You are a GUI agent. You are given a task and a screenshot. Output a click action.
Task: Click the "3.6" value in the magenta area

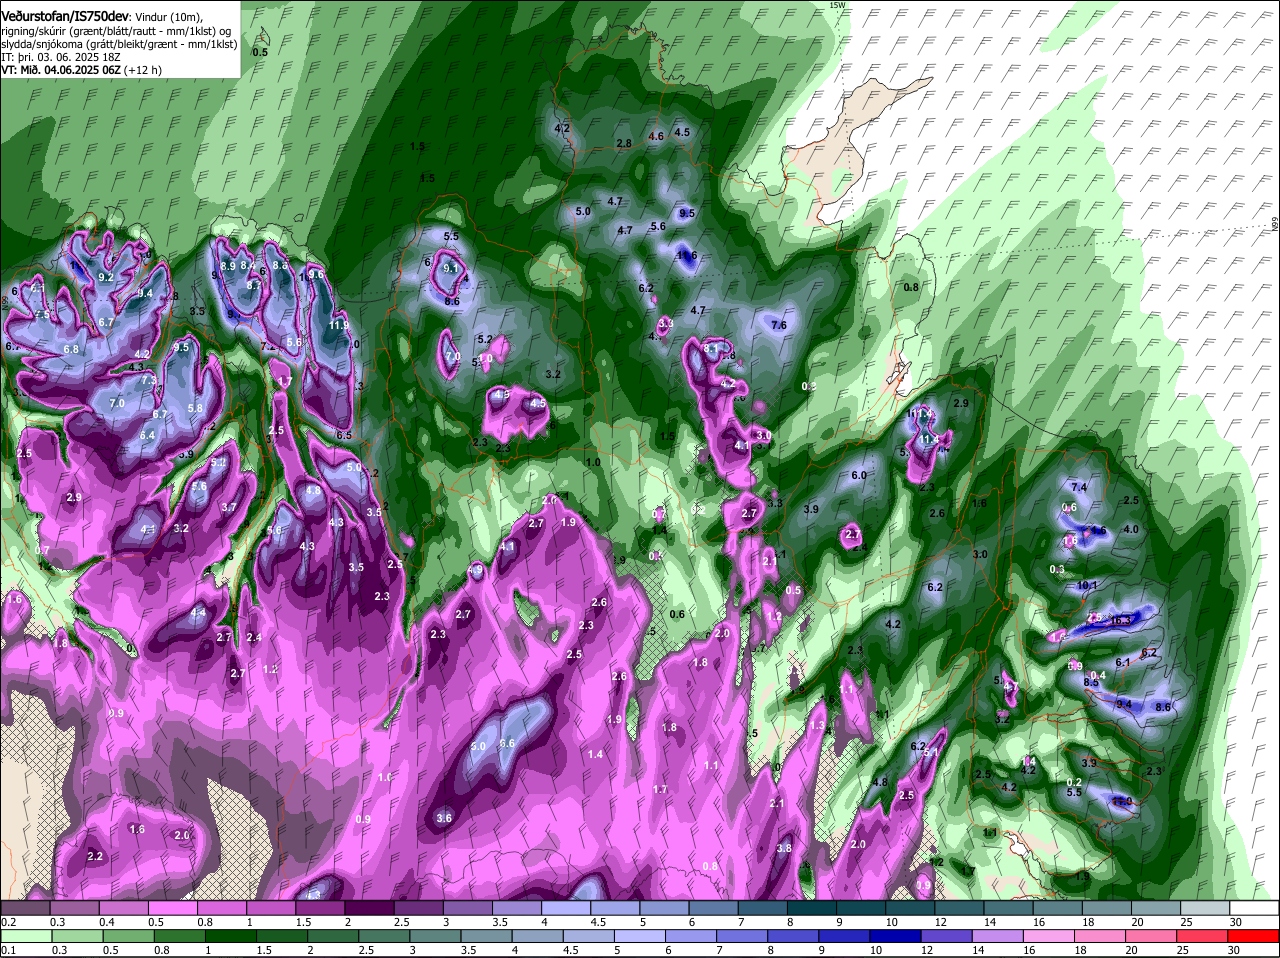click(445, 818)
